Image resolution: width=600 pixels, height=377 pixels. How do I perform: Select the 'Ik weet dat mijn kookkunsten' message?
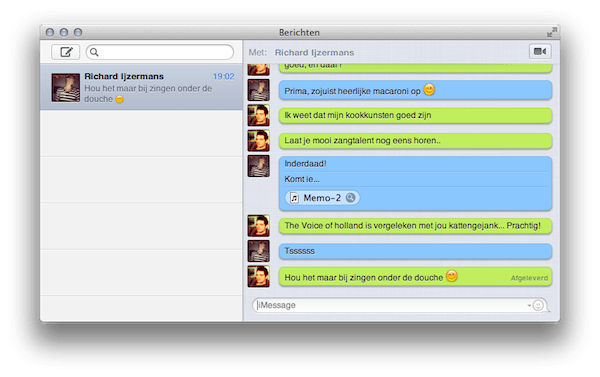[415, 115]
